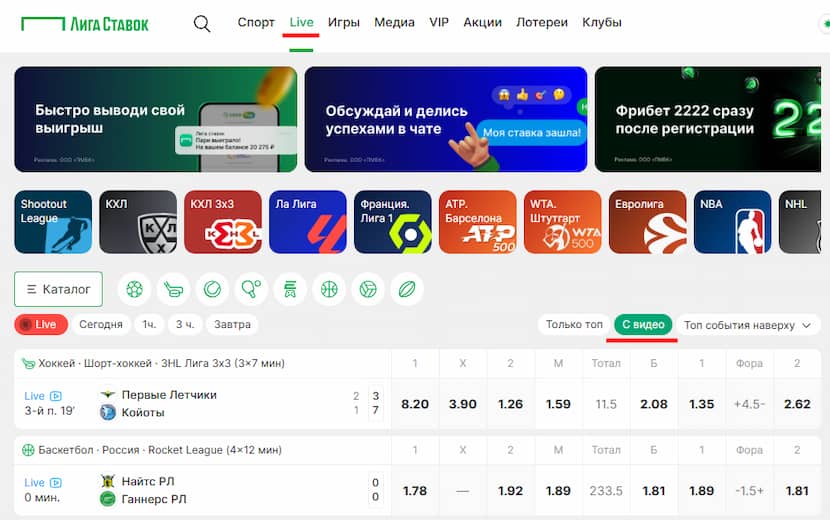
Task: Open the Клубы tab
Action: pos(602,22)
